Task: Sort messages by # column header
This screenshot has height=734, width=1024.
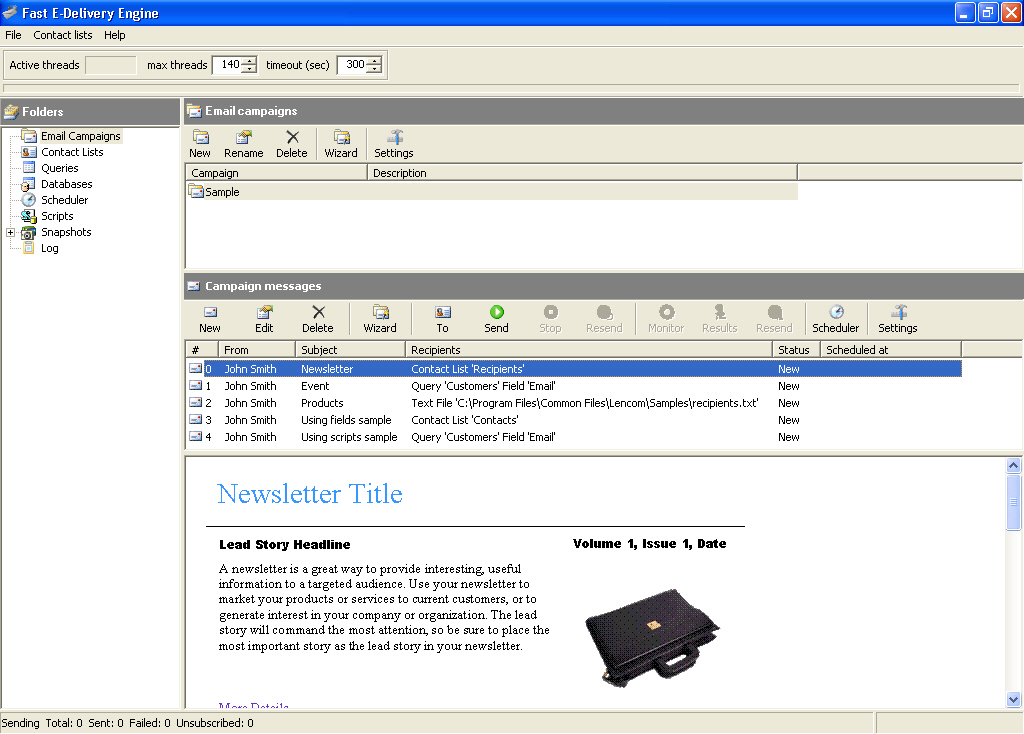Action: point(202,350)
